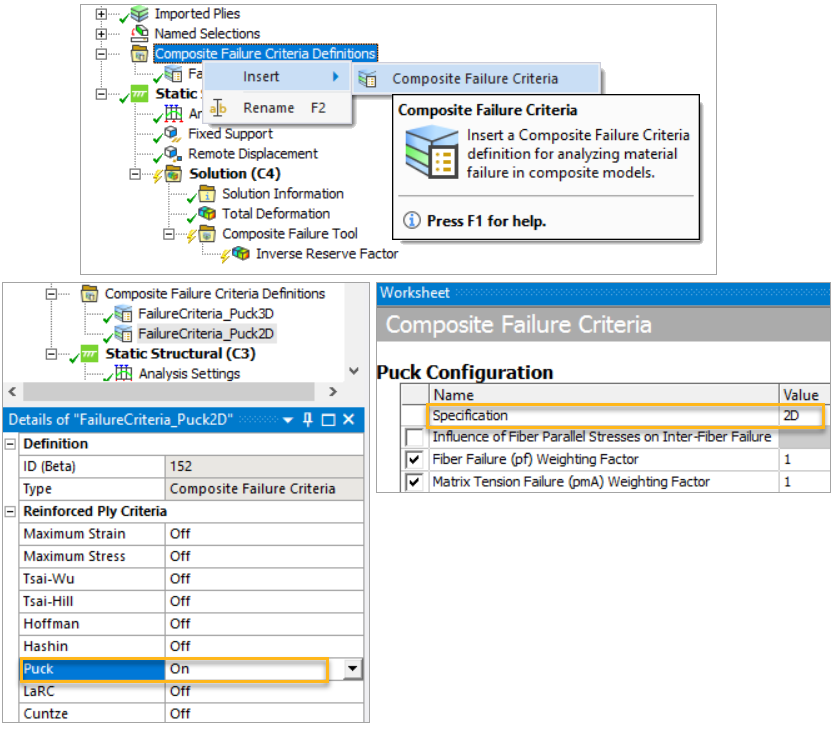Select the Puck row label
Image resolution: width=836 pixels, height=730 pixels.
click(93, 669)
